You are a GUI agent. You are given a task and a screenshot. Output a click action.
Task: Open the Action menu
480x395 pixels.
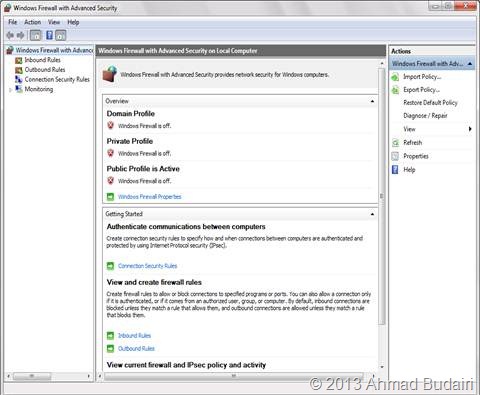(33, 22)
